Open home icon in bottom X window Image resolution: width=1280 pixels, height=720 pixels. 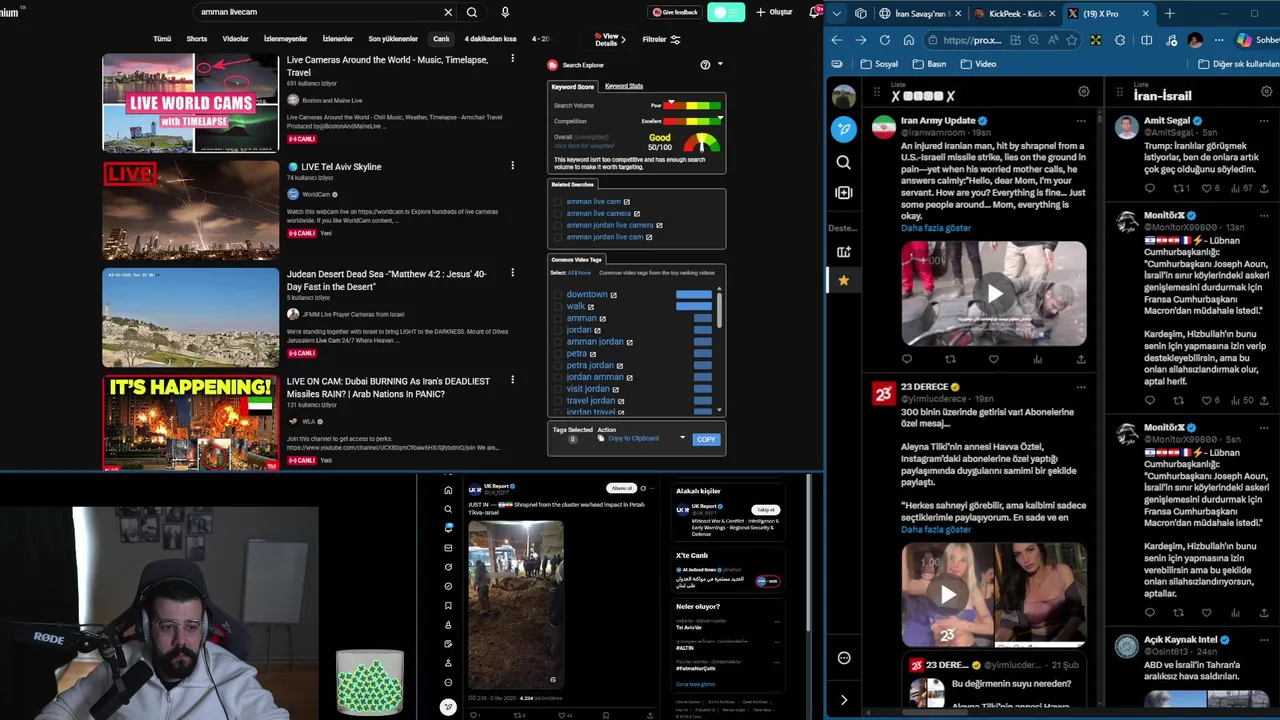(x=448, y=490)
